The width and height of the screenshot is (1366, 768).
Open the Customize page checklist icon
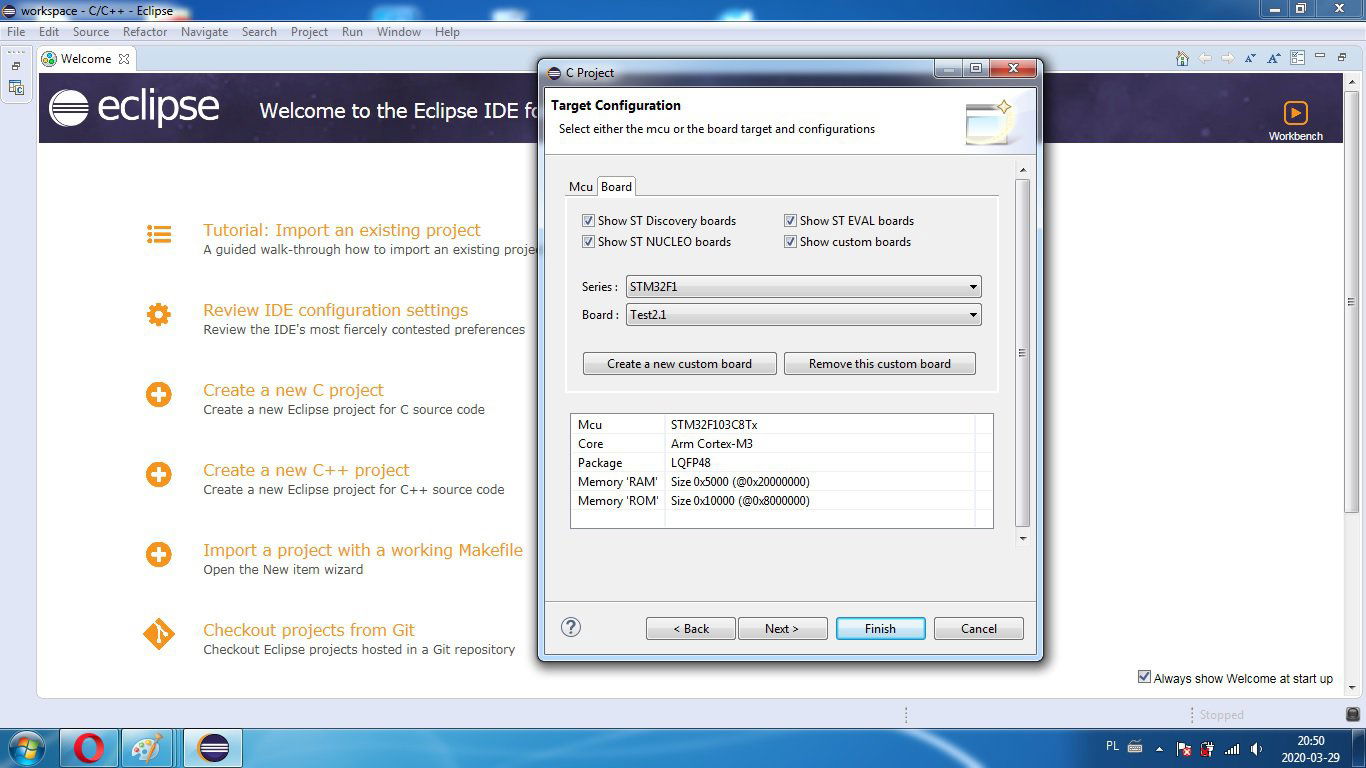1297,59
